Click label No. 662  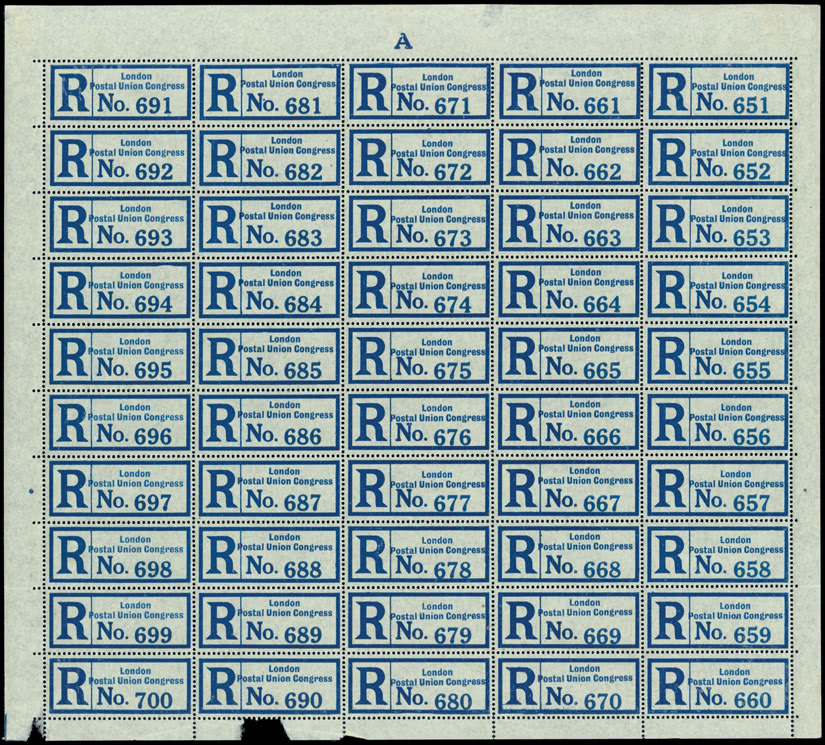coord(569,158)
